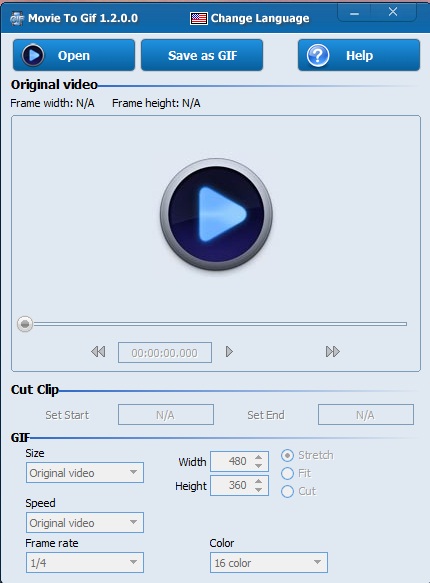Open the Help button
This screenshot has height=583, width=430.
359,55
